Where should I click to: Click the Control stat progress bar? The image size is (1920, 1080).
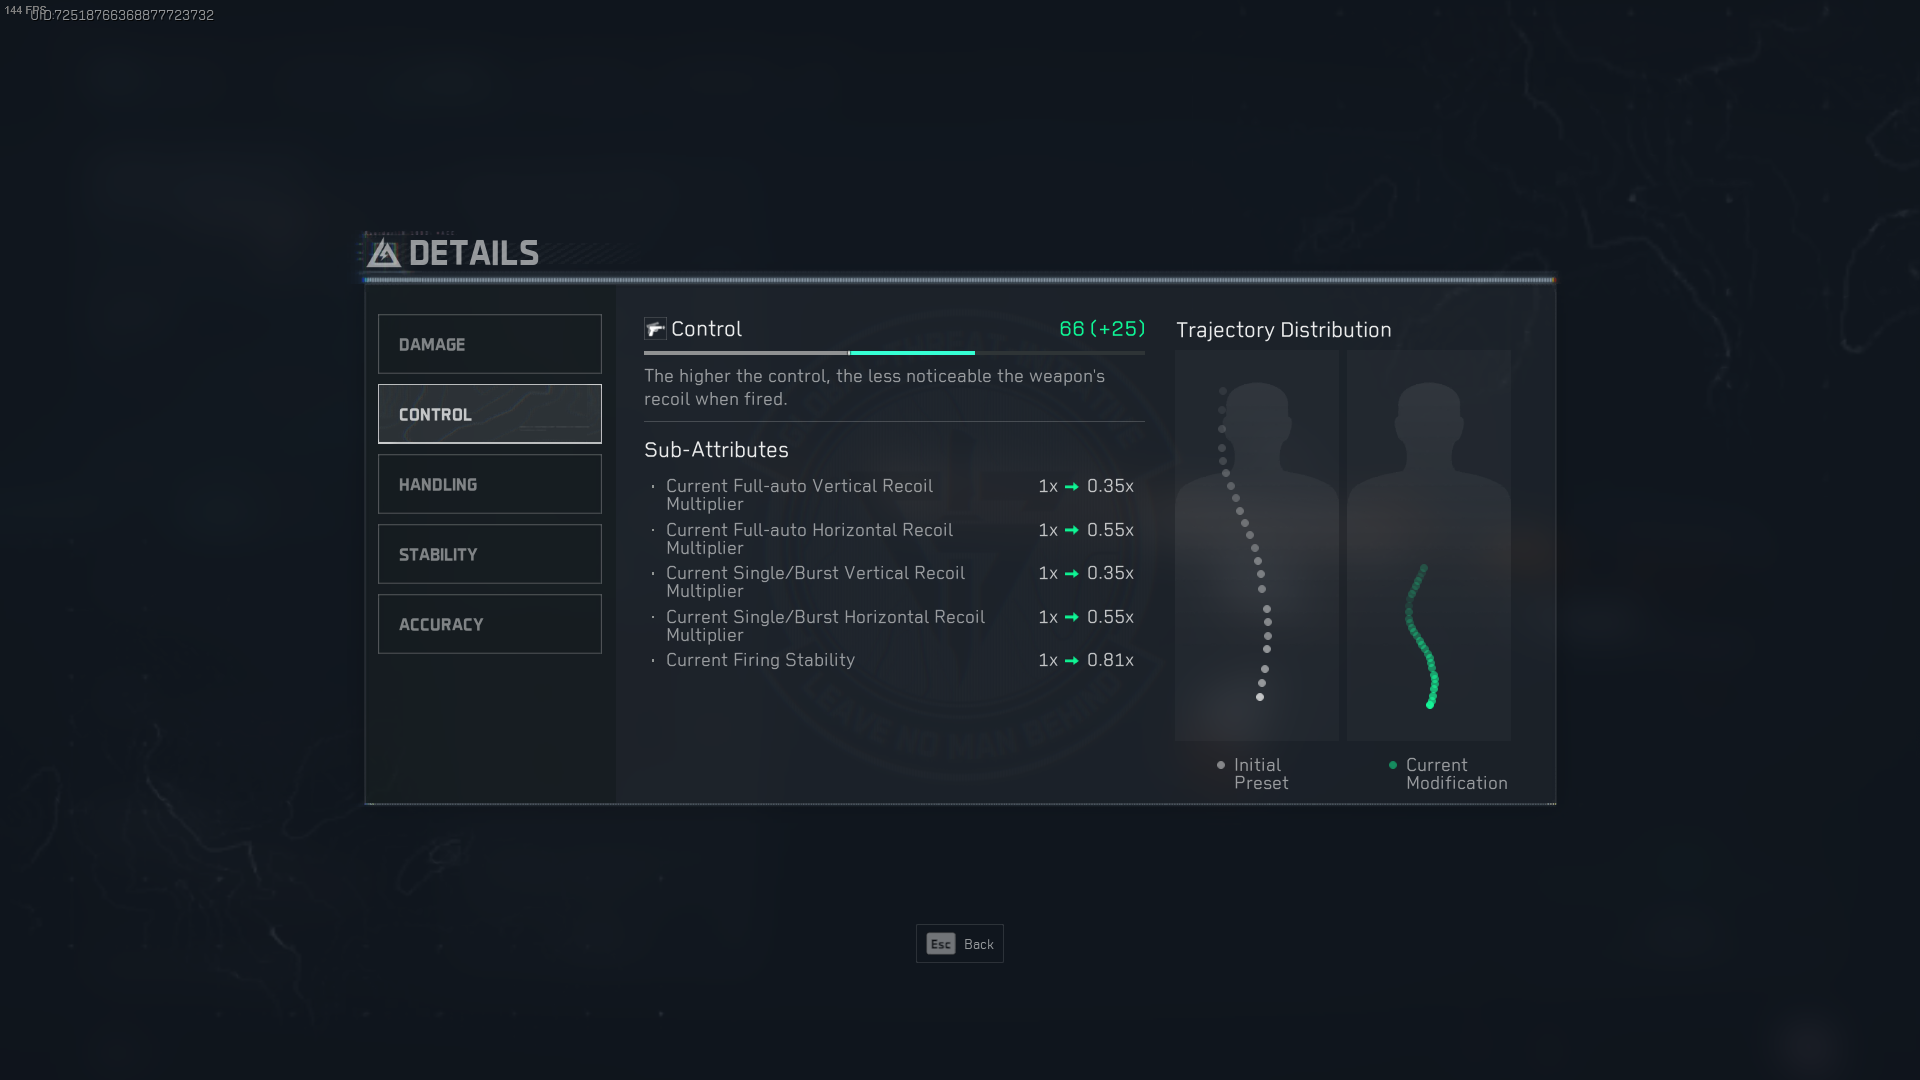[893, 353]
